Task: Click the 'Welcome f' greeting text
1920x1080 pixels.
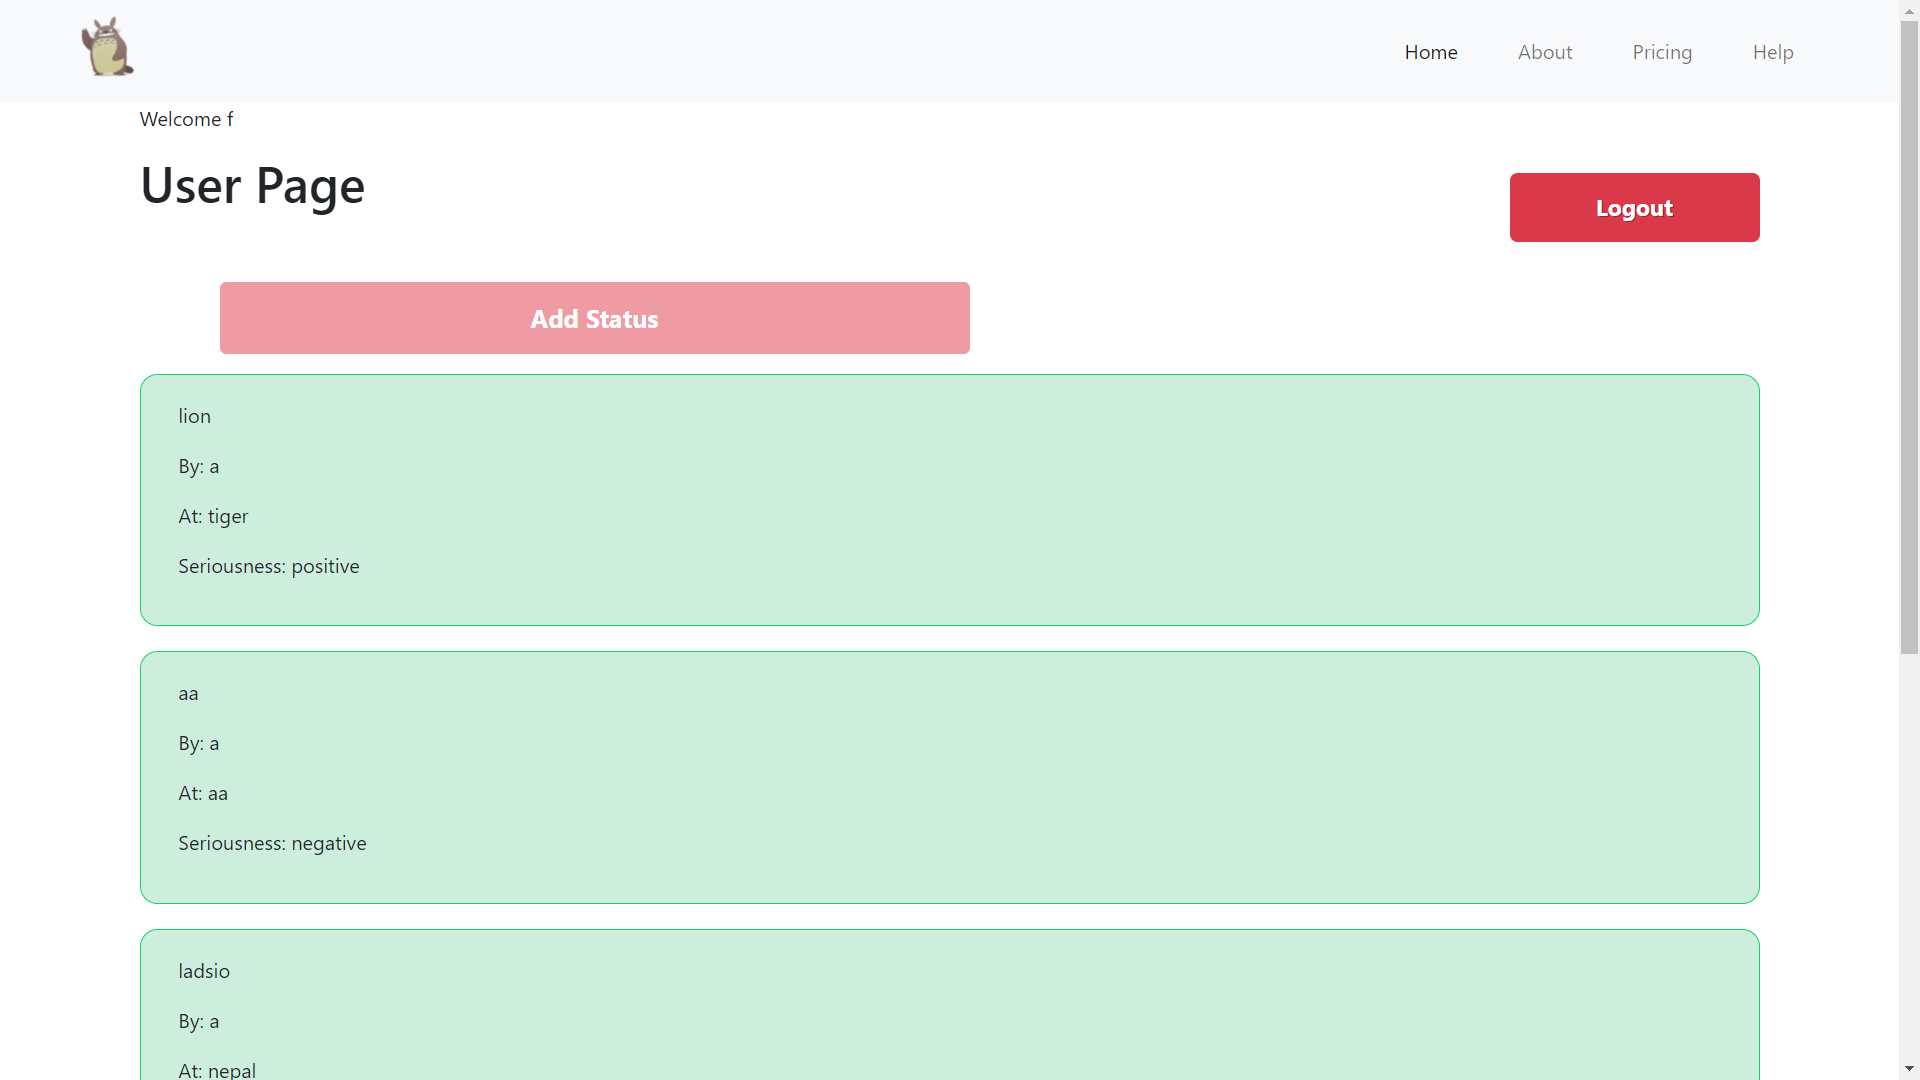Action: click(186, 119)
